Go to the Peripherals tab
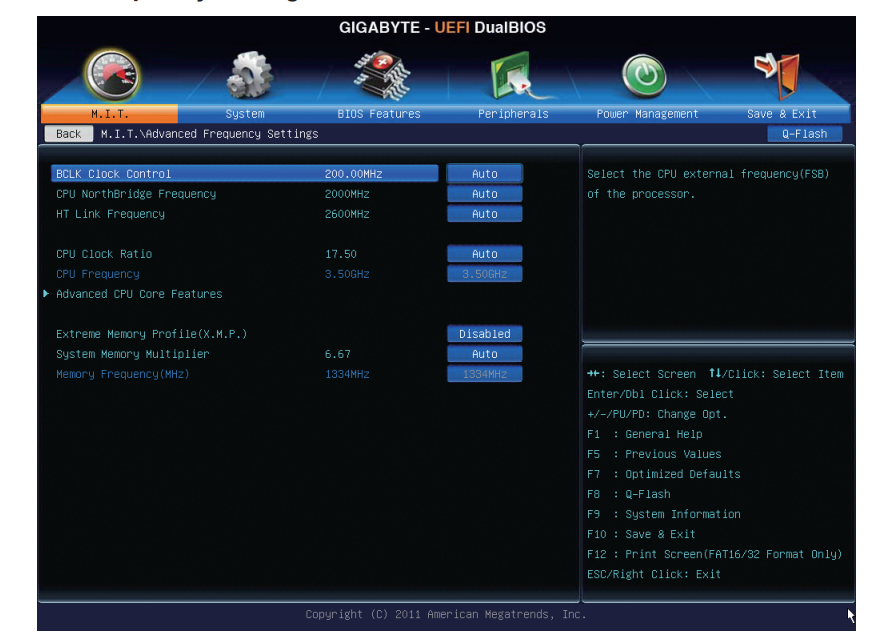 tap(513, 114)
